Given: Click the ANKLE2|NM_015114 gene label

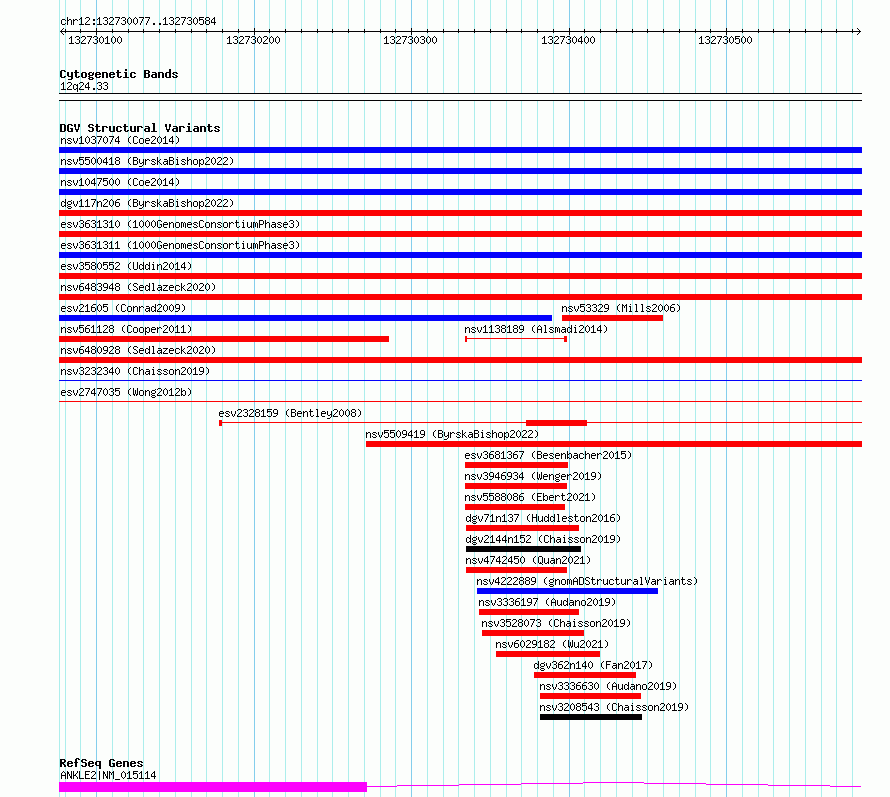Looking at the screenshot, I should (x=108, y=775).
